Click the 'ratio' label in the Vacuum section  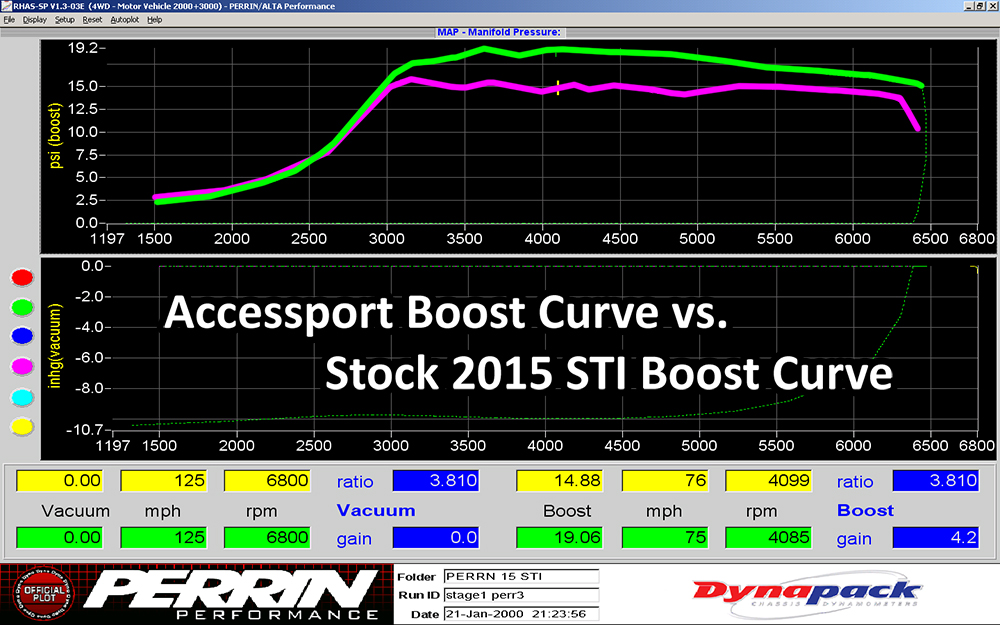(x=355, y=482)
